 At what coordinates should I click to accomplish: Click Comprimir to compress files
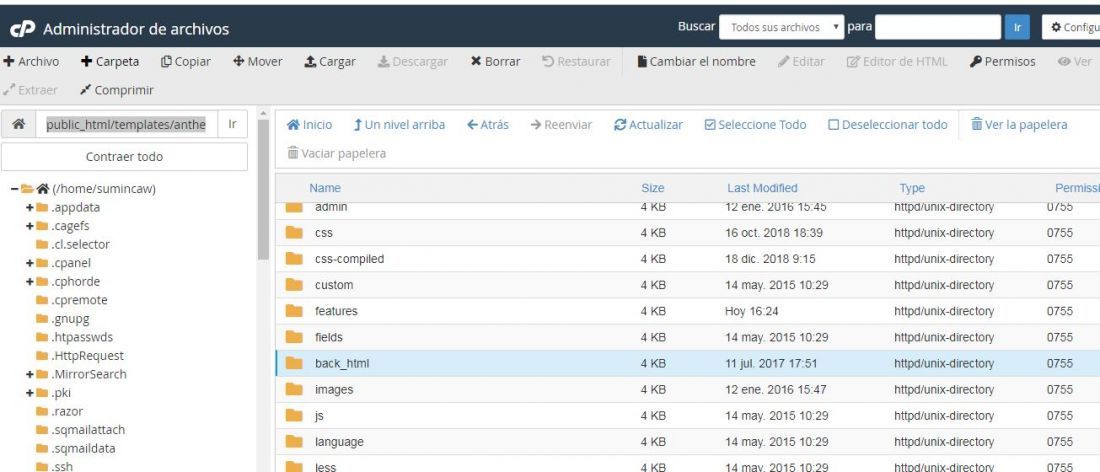116,90
